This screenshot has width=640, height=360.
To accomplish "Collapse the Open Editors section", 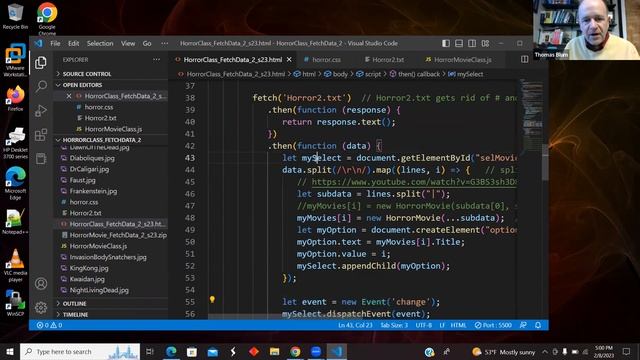I will click(x=111, y=85).
